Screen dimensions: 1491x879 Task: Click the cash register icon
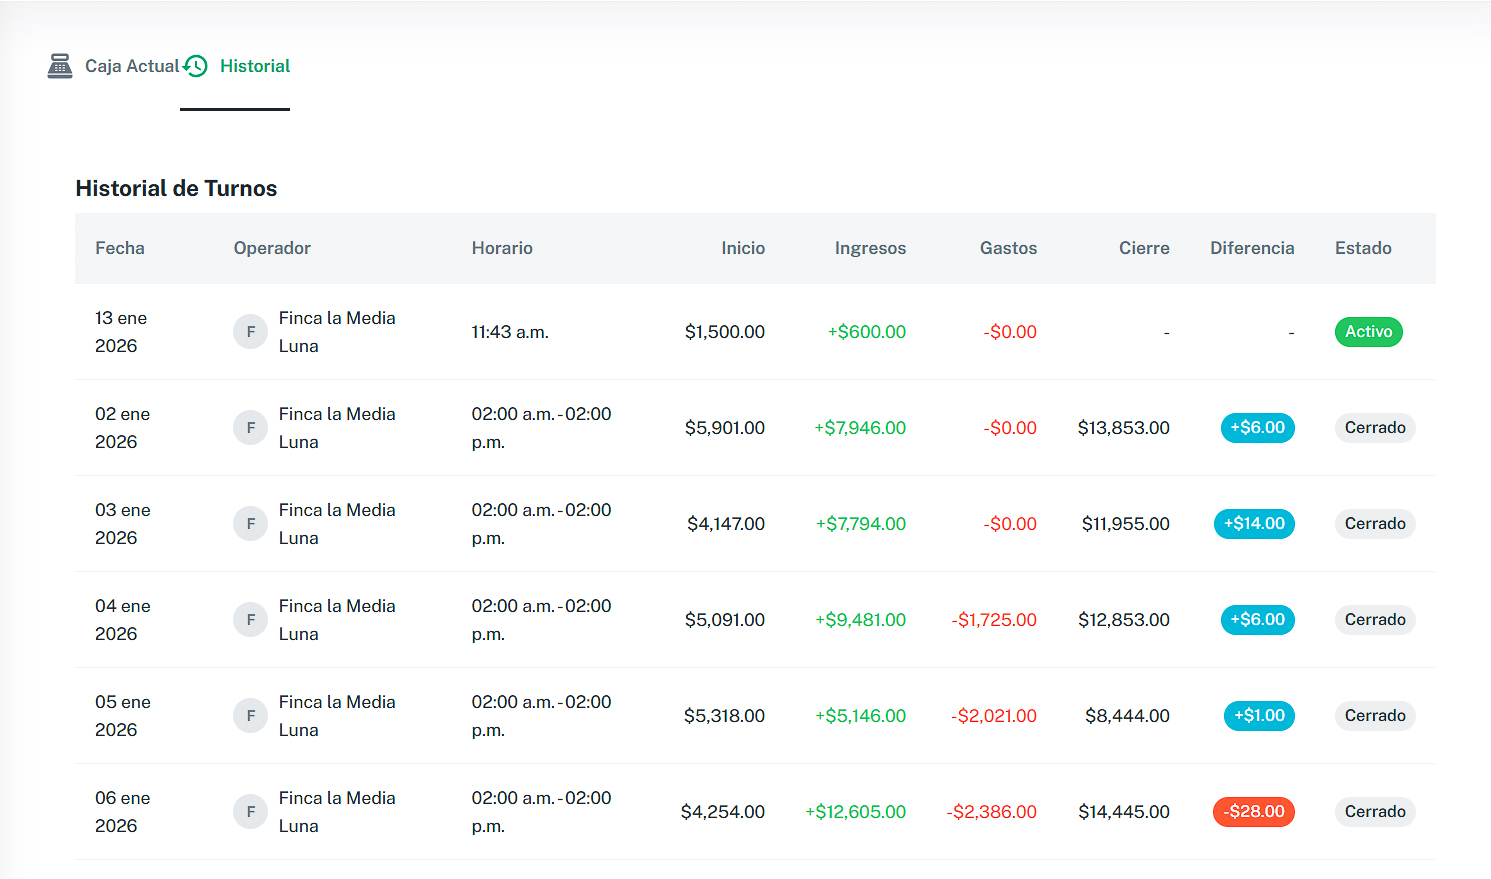tap(60, 66)
